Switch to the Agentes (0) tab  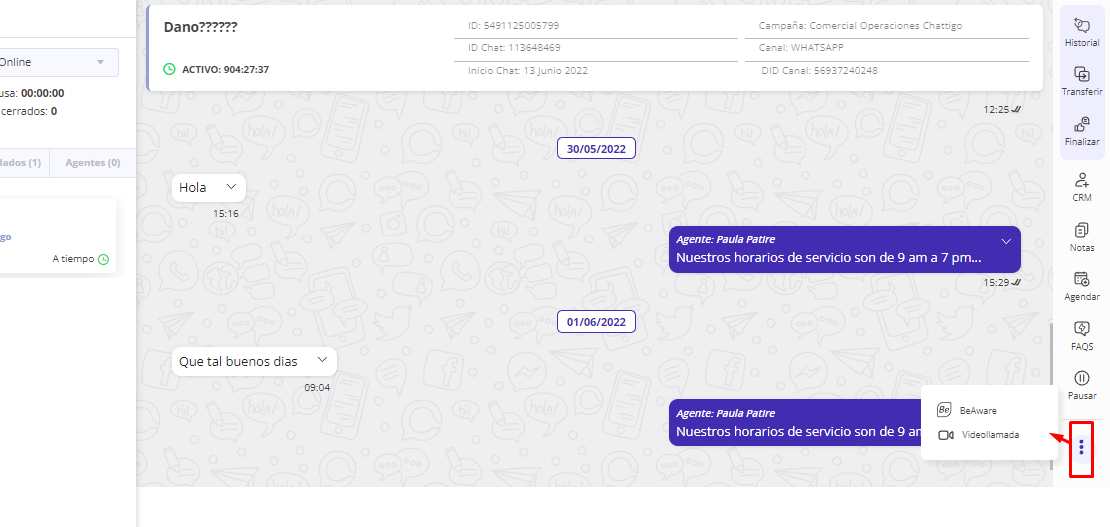coord(92,162)
